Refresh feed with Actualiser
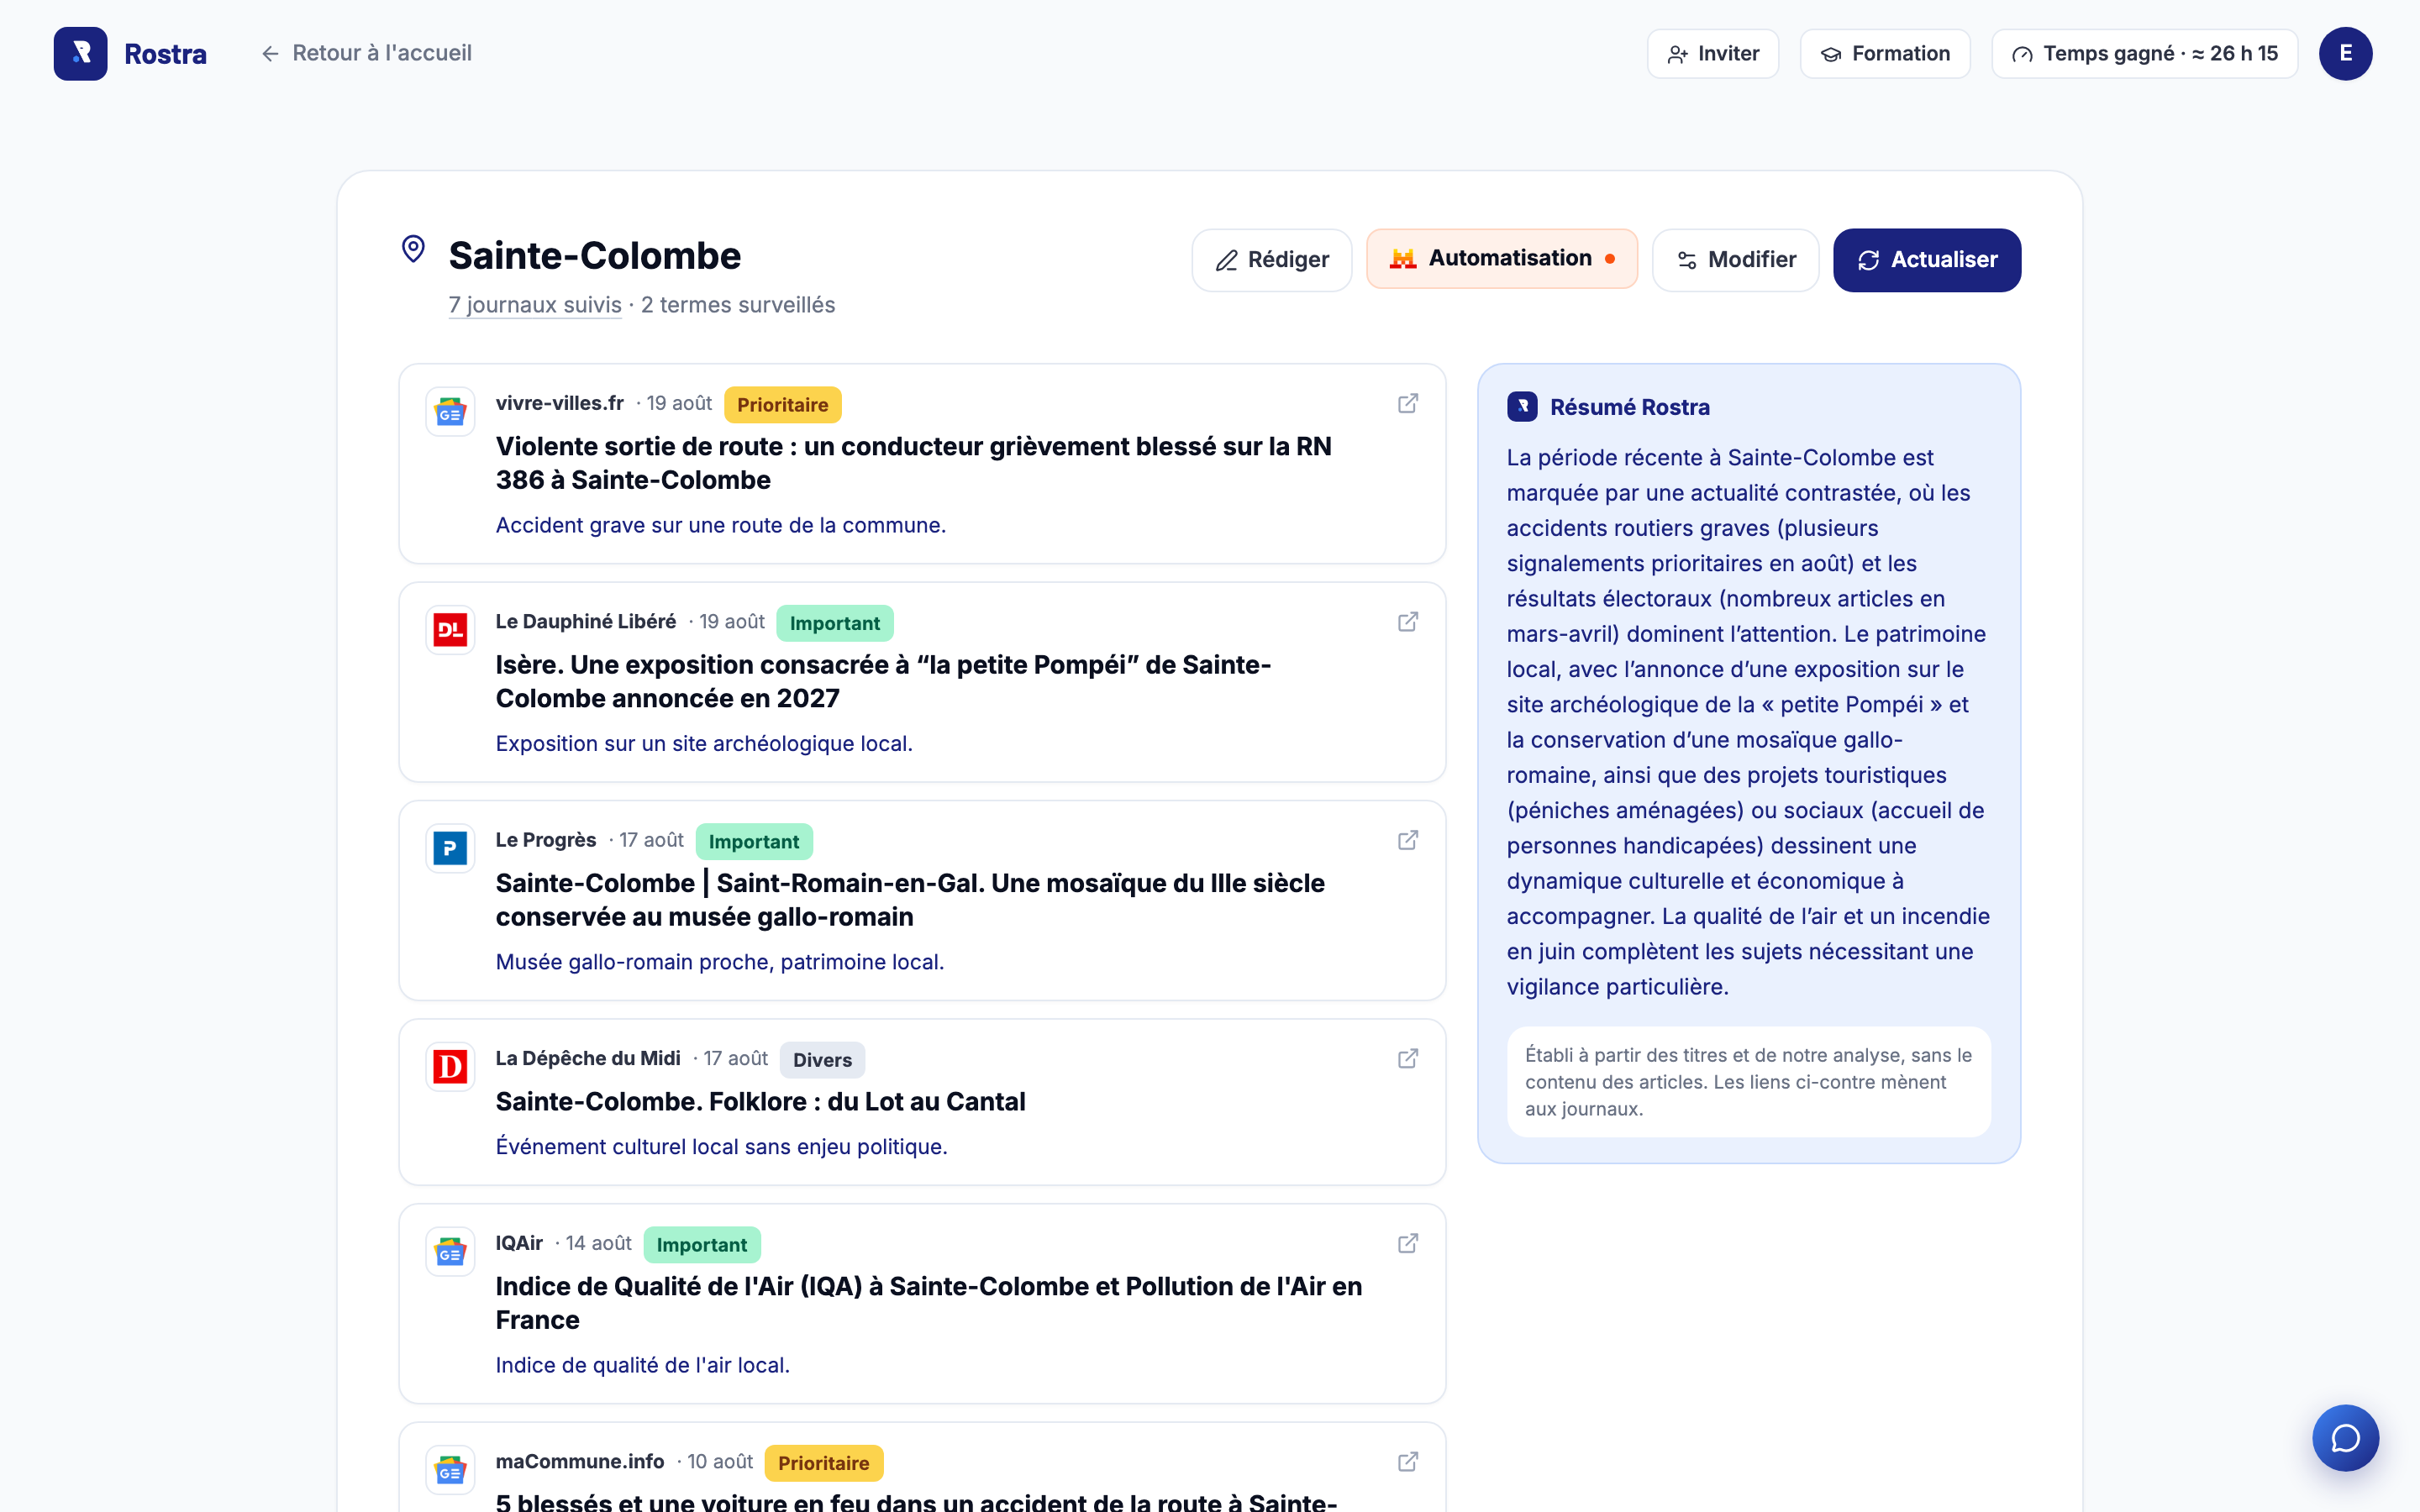 pos(1926,260)
